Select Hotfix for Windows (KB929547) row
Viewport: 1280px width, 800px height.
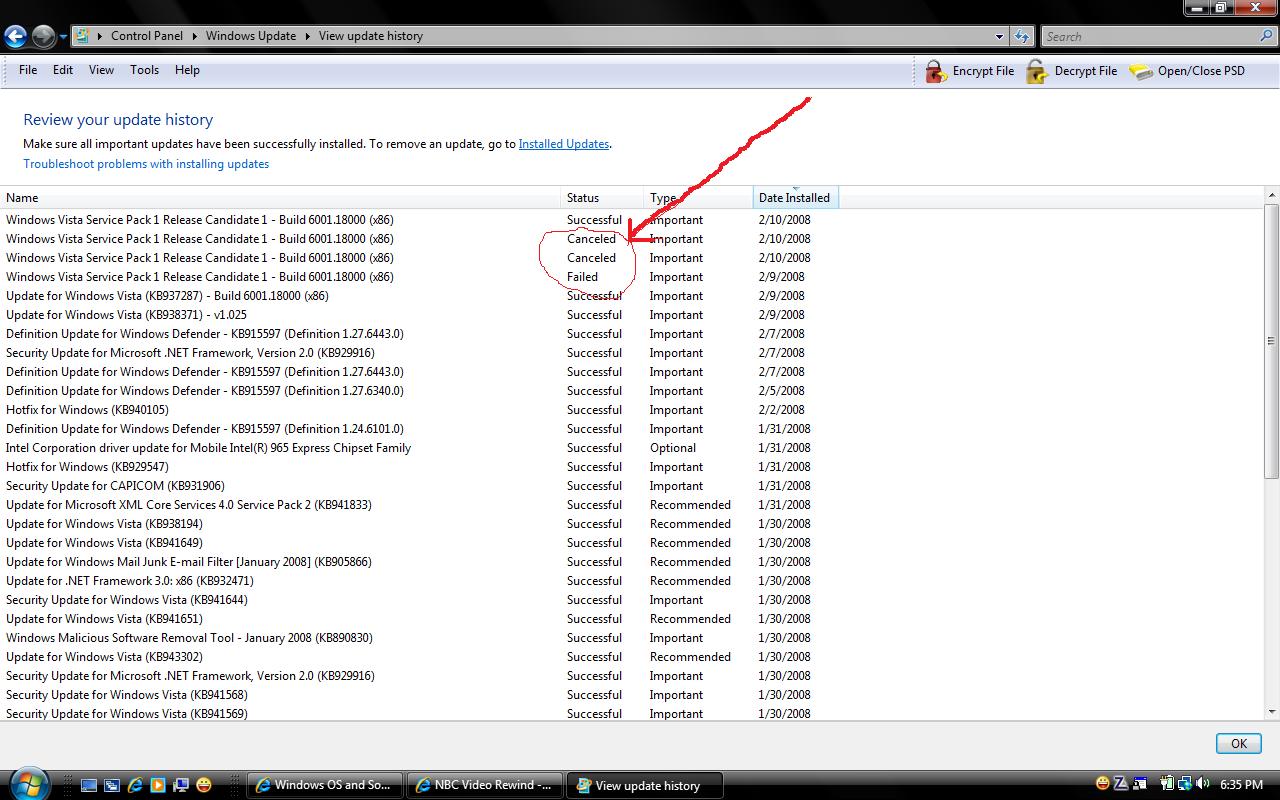(x=420, y=467)
